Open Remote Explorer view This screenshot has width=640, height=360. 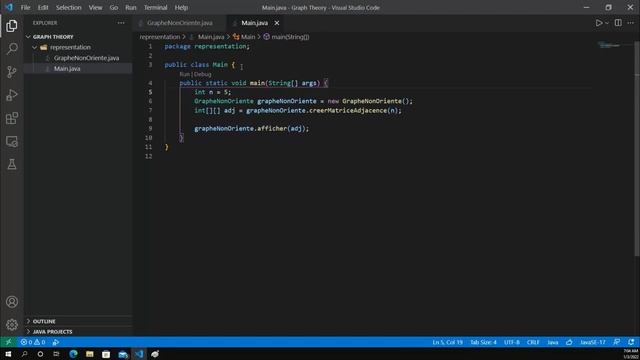(12, 141)
